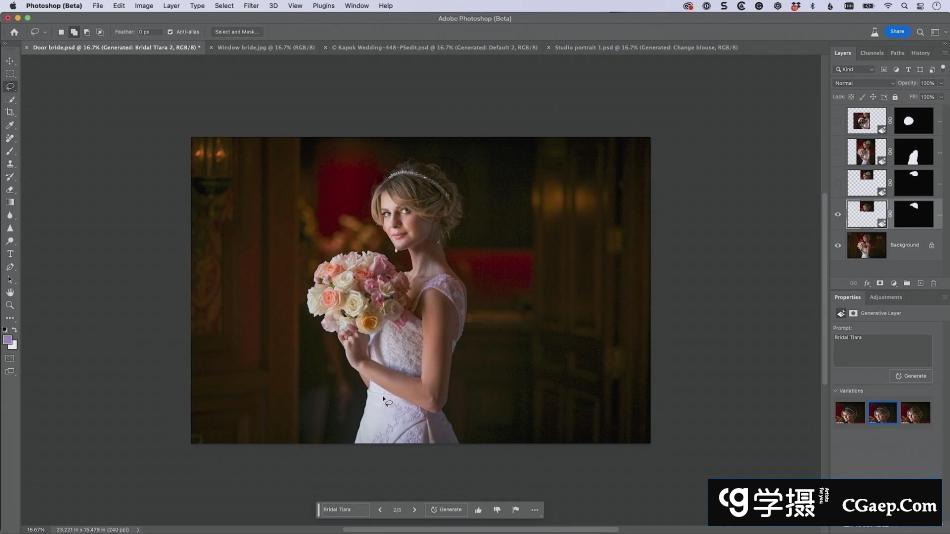Click the foreground color swatch

[x=8, y=339]
